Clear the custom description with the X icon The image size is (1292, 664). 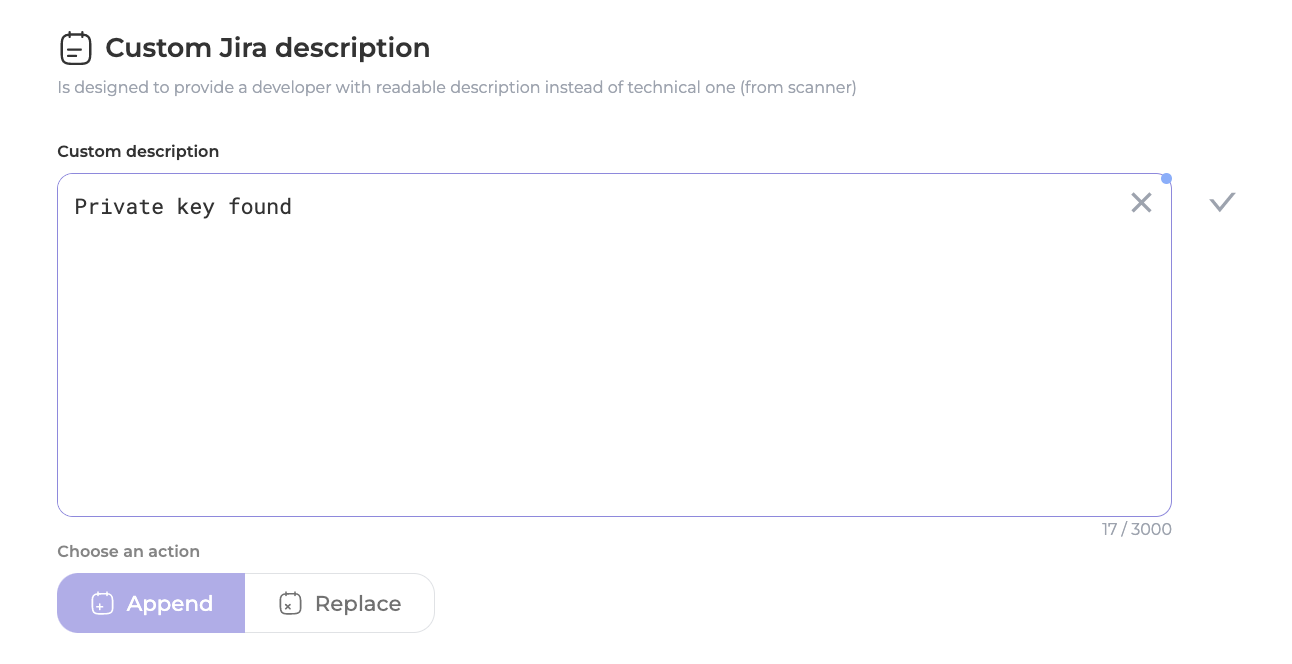(x=1141, y=203)
